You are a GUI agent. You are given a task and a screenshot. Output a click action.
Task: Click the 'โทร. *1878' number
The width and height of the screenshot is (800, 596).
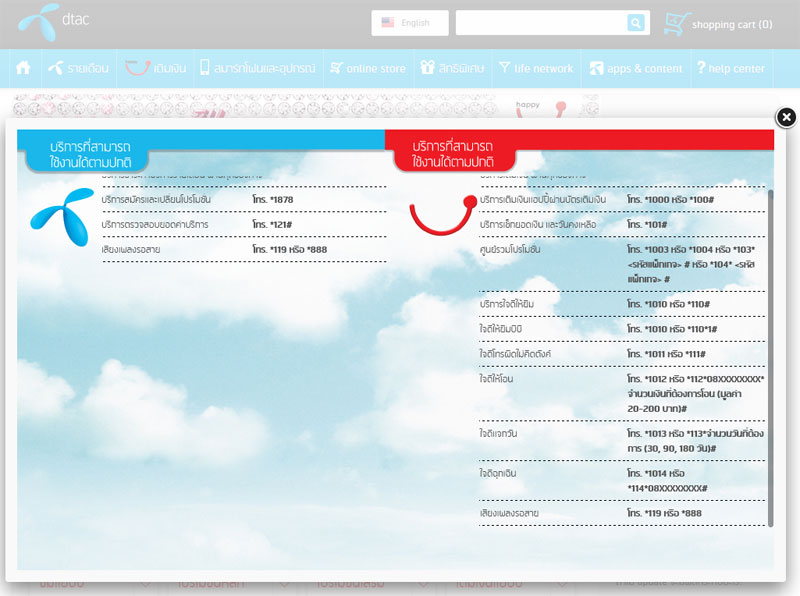tap(273, 200)
